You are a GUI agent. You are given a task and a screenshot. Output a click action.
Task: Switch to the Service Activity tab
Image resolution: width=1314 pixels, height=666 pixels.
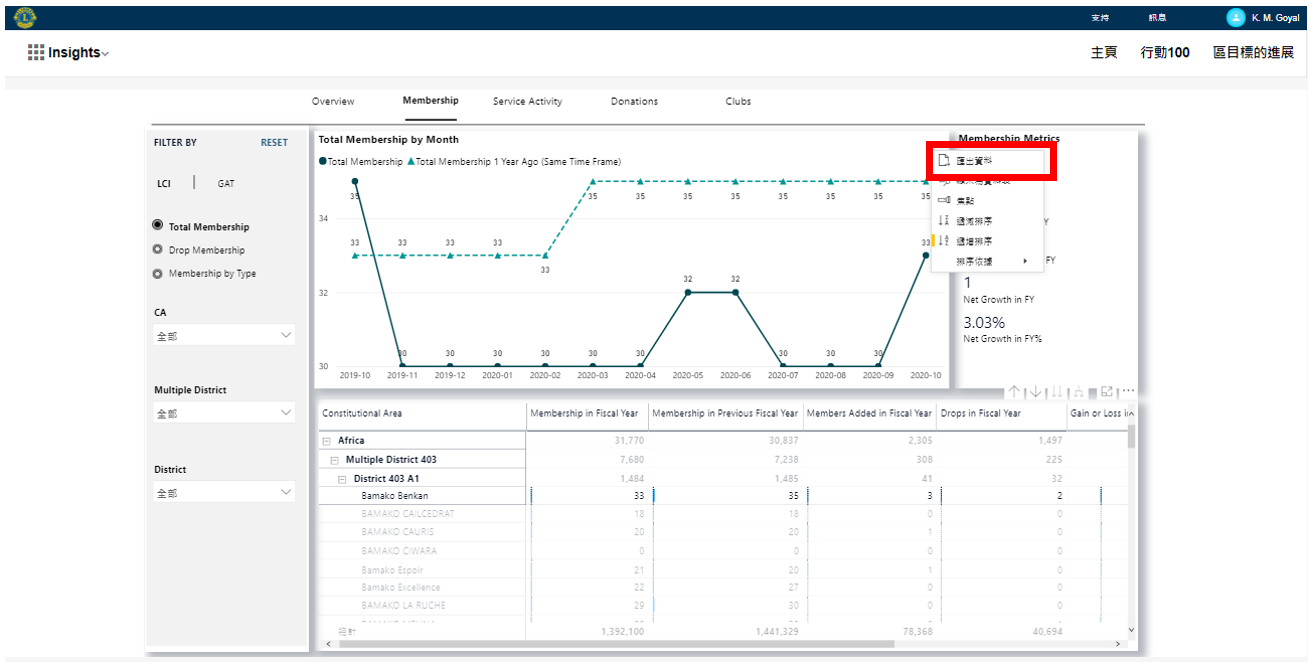pyautogui.click(x=527, y=101)
